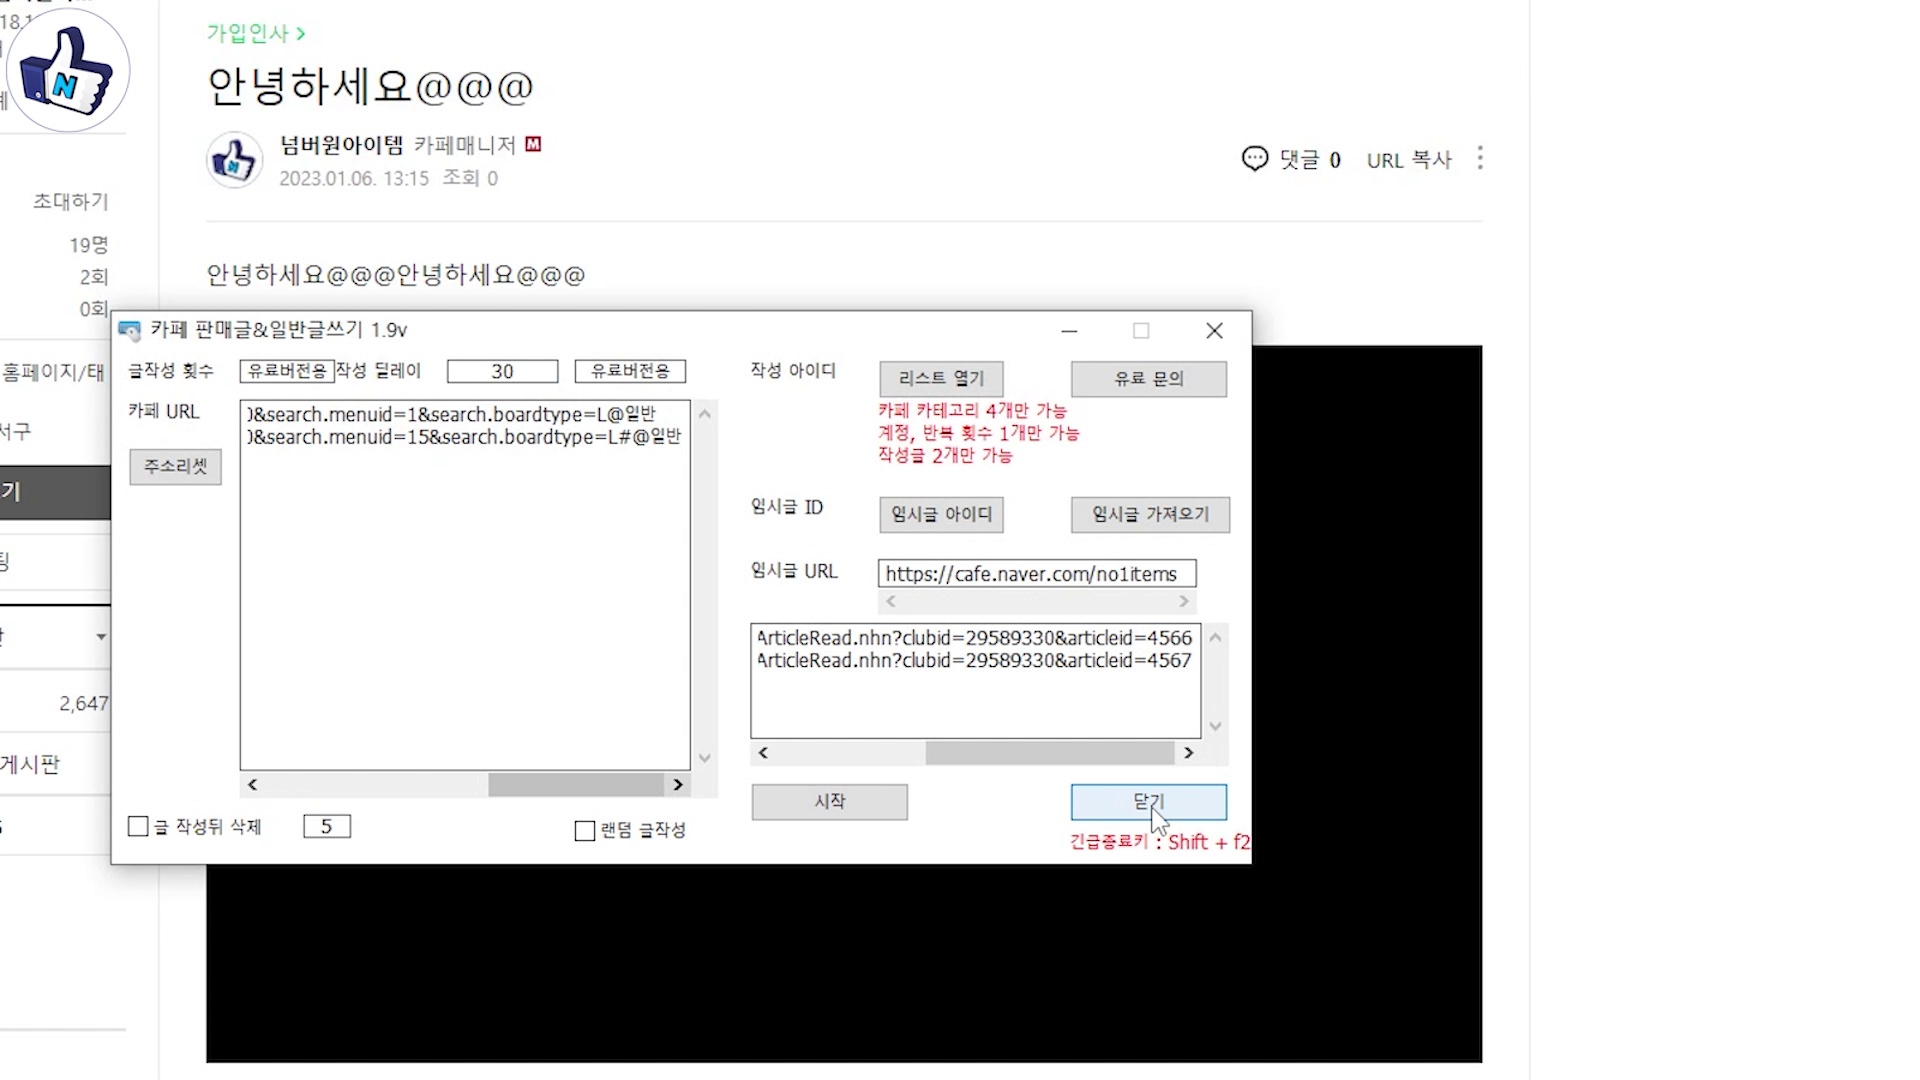Click the author profile avatar icon
Viewport: 1920px width, 1080px height.
click(234, 160)
